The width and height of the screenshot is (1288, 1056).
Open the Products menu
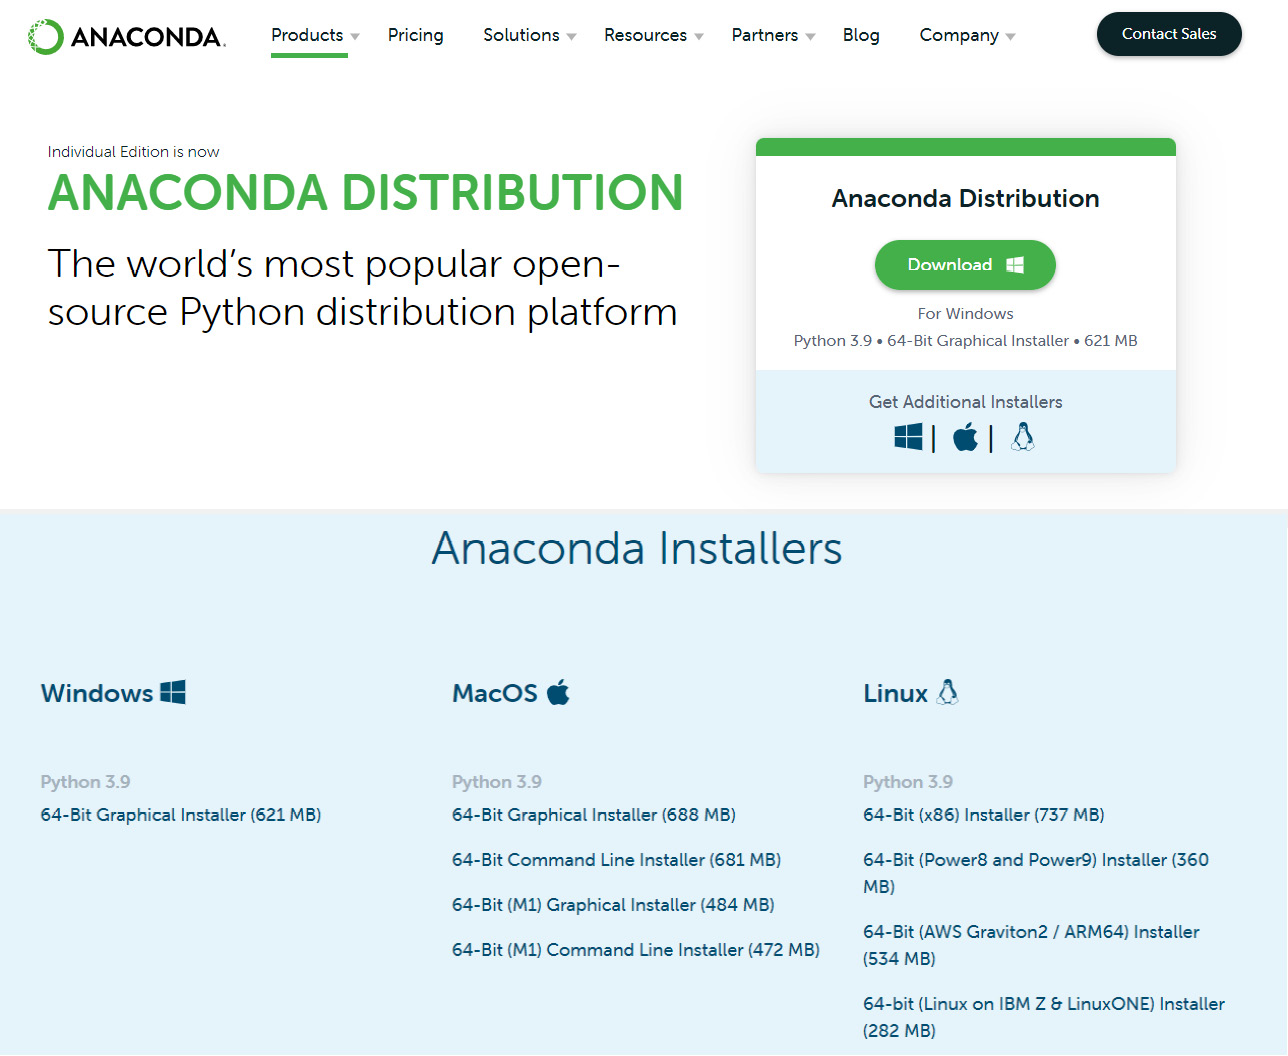pyautogui.click(x=307, y=35)
